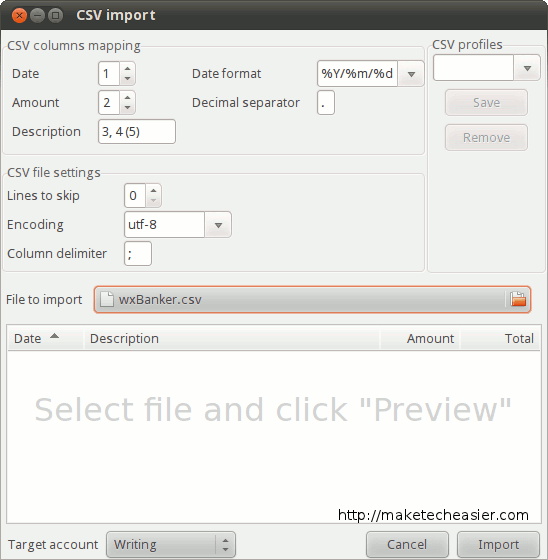548x560 pixels.
Task: Click the Cancel button
Action: [407, 545]
